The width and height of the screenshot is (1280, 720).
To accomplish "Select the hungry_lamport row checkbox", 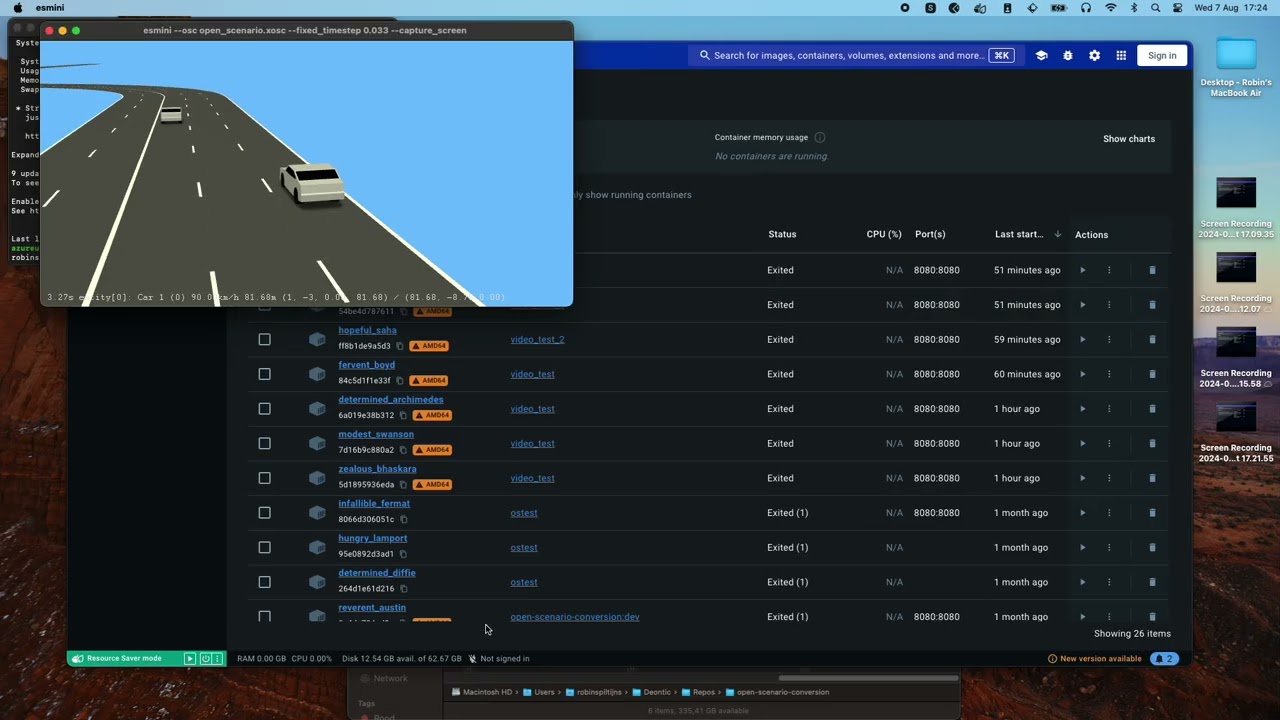I will 264,547.
